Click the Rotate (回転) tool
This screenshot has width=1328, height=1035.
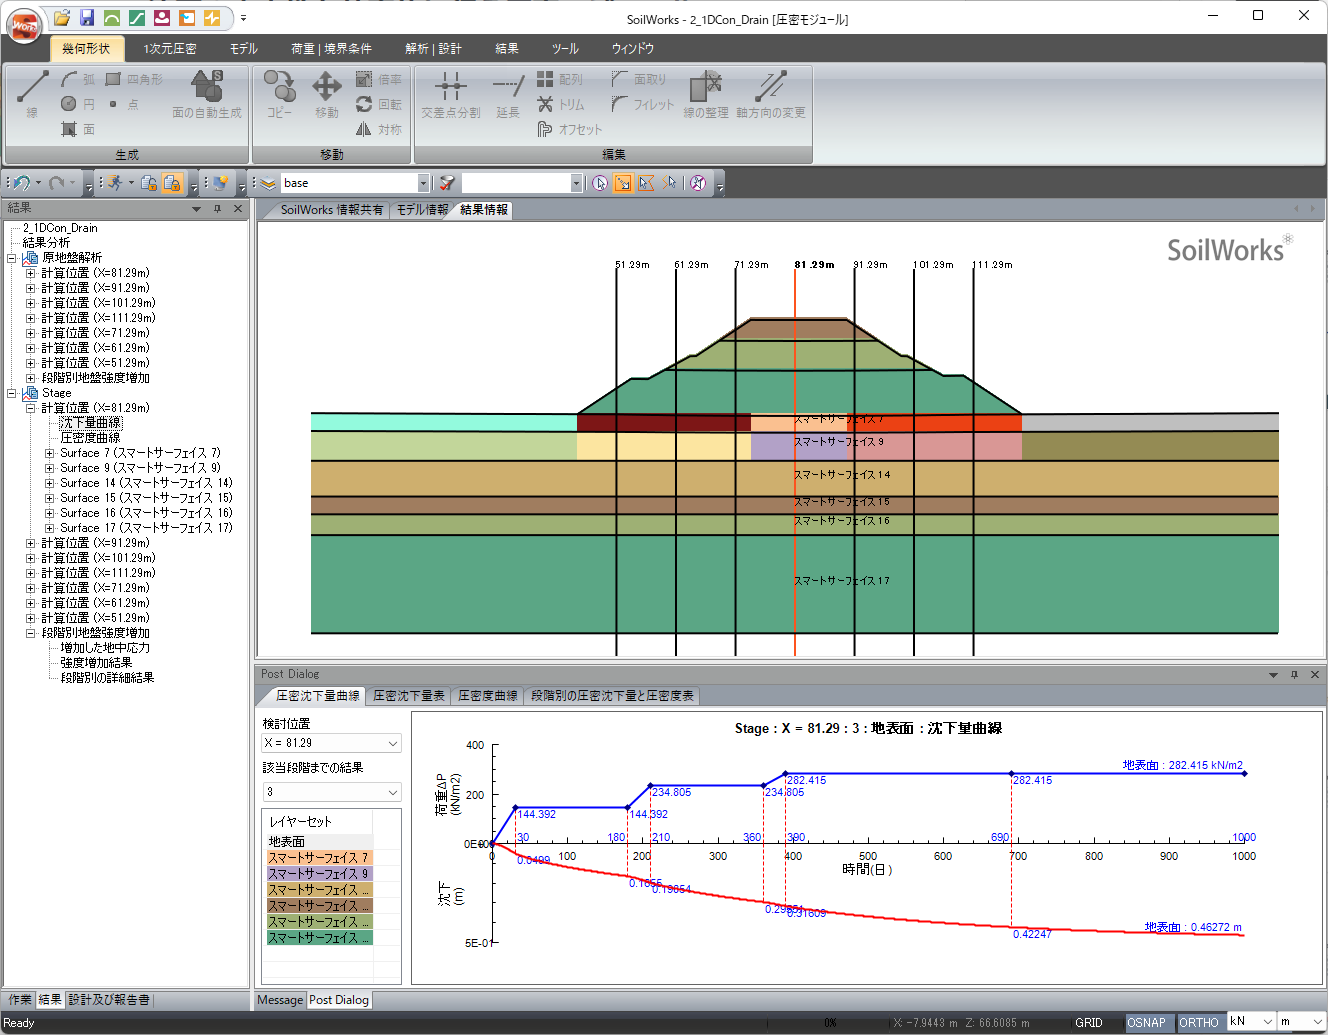click(378, 104)
